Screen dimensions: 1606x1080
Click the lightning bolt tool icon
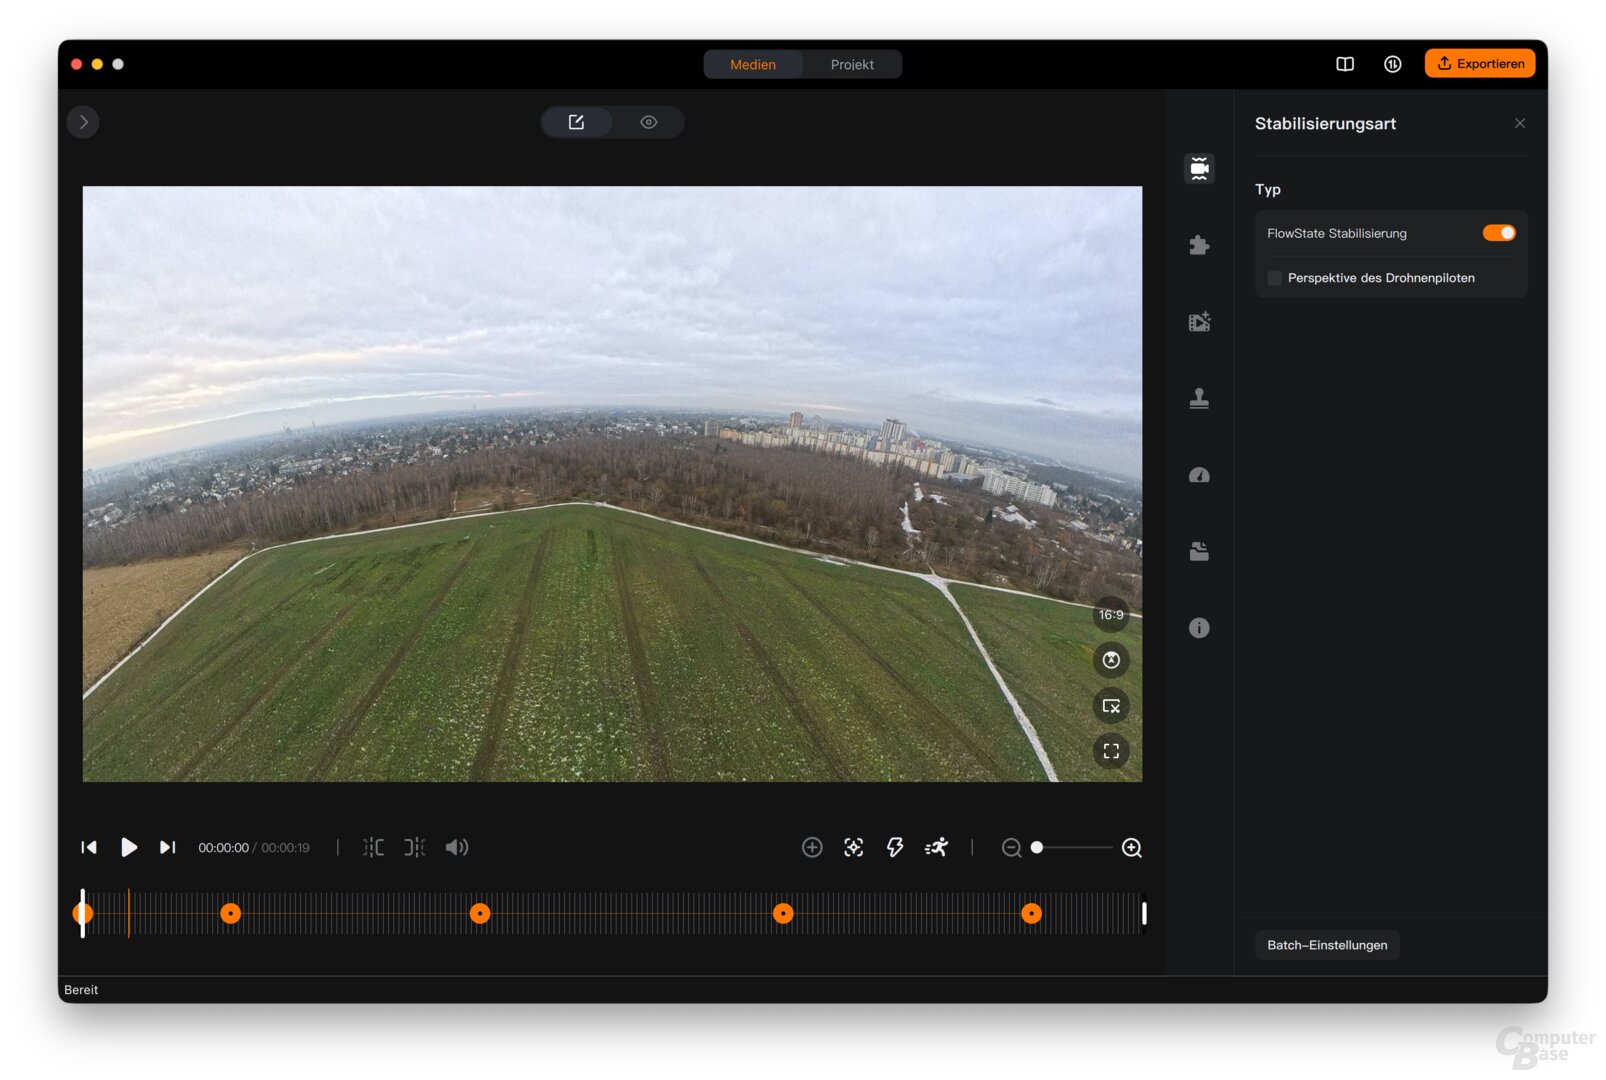(x=894, y=848)
